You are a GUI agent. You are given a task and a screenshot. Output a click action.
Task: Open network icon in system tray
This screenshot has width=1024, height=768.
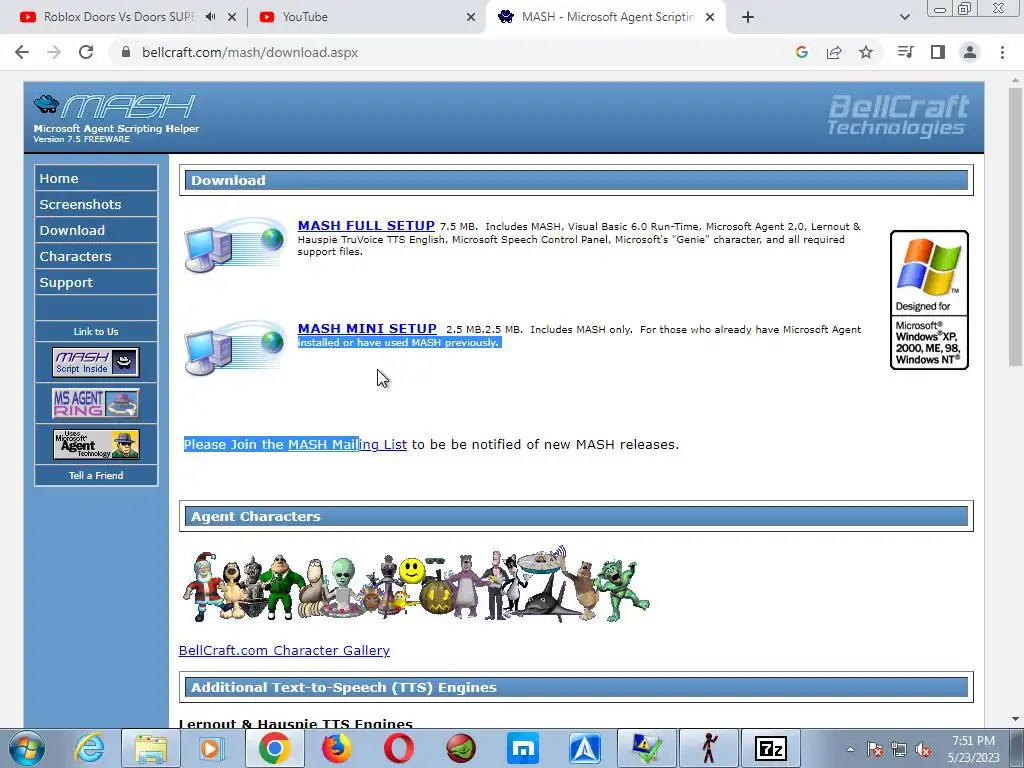click(899, 749)
